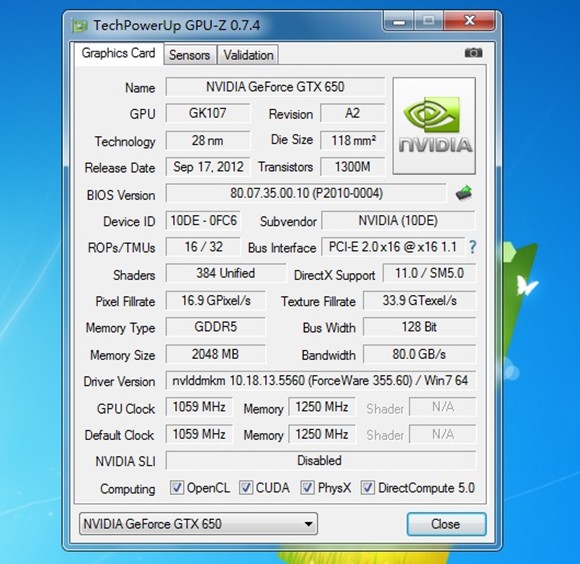580x564 pixels.
Task: Click the Default Clock field 1059 MHz
Action: [x=199, y=434]
